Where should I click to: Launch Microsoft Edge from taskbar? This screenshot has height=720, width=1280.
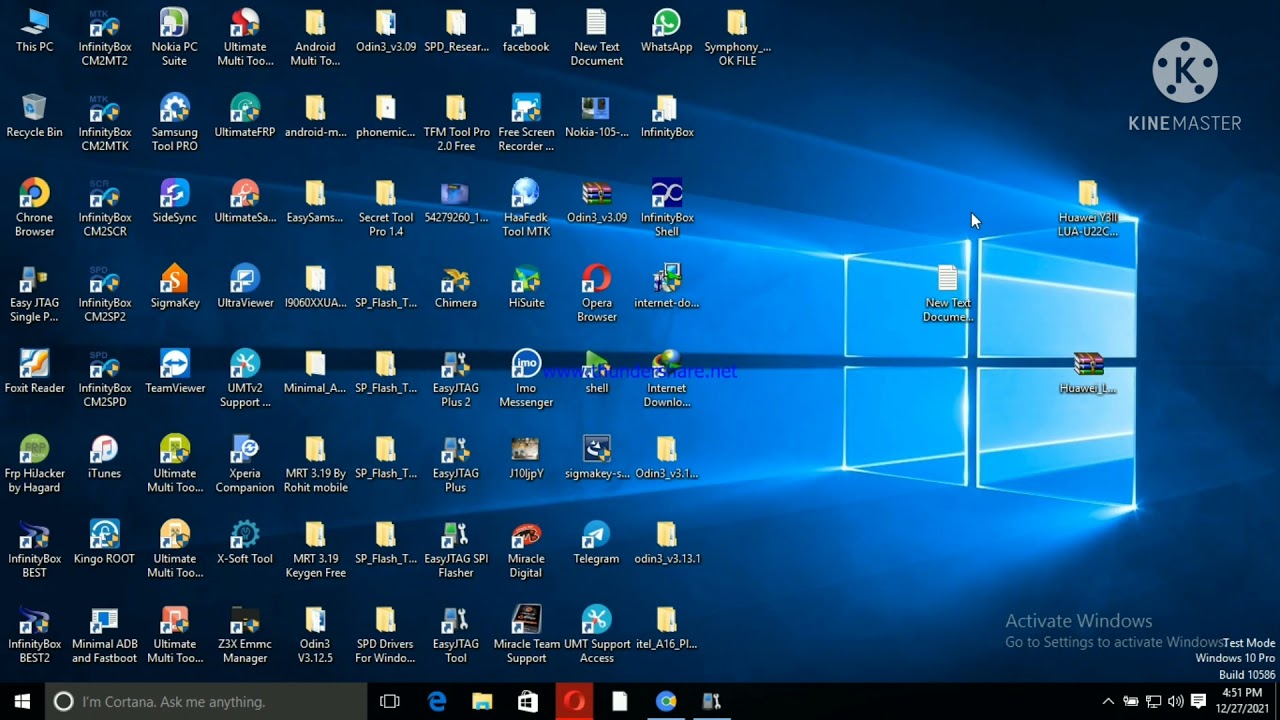[x=437, y=702]
